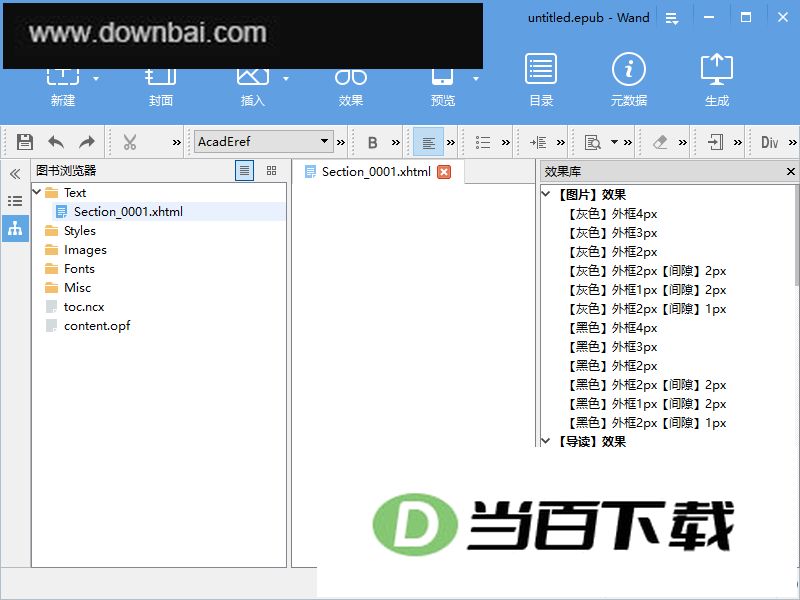
Task: Open content.opf in the book browser
Action: coord(97,326)
